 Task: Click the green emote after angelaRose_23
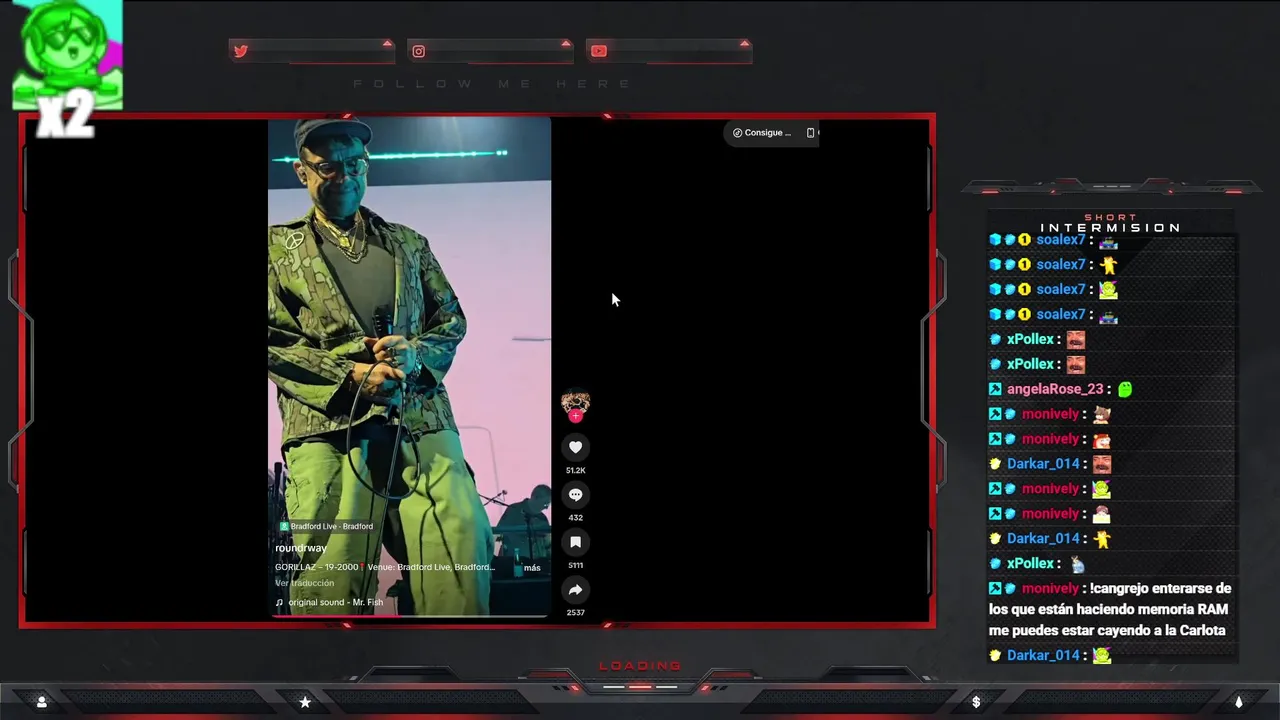tap(1125, 389)
